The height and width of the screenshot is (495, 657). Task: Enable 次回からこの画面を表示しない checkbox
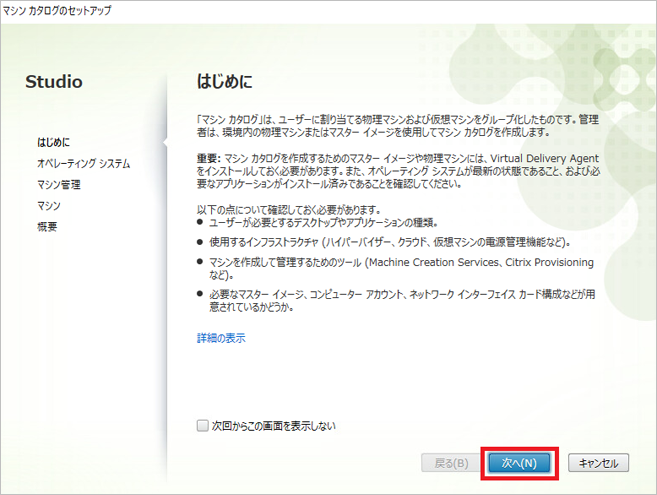point(203,426)
